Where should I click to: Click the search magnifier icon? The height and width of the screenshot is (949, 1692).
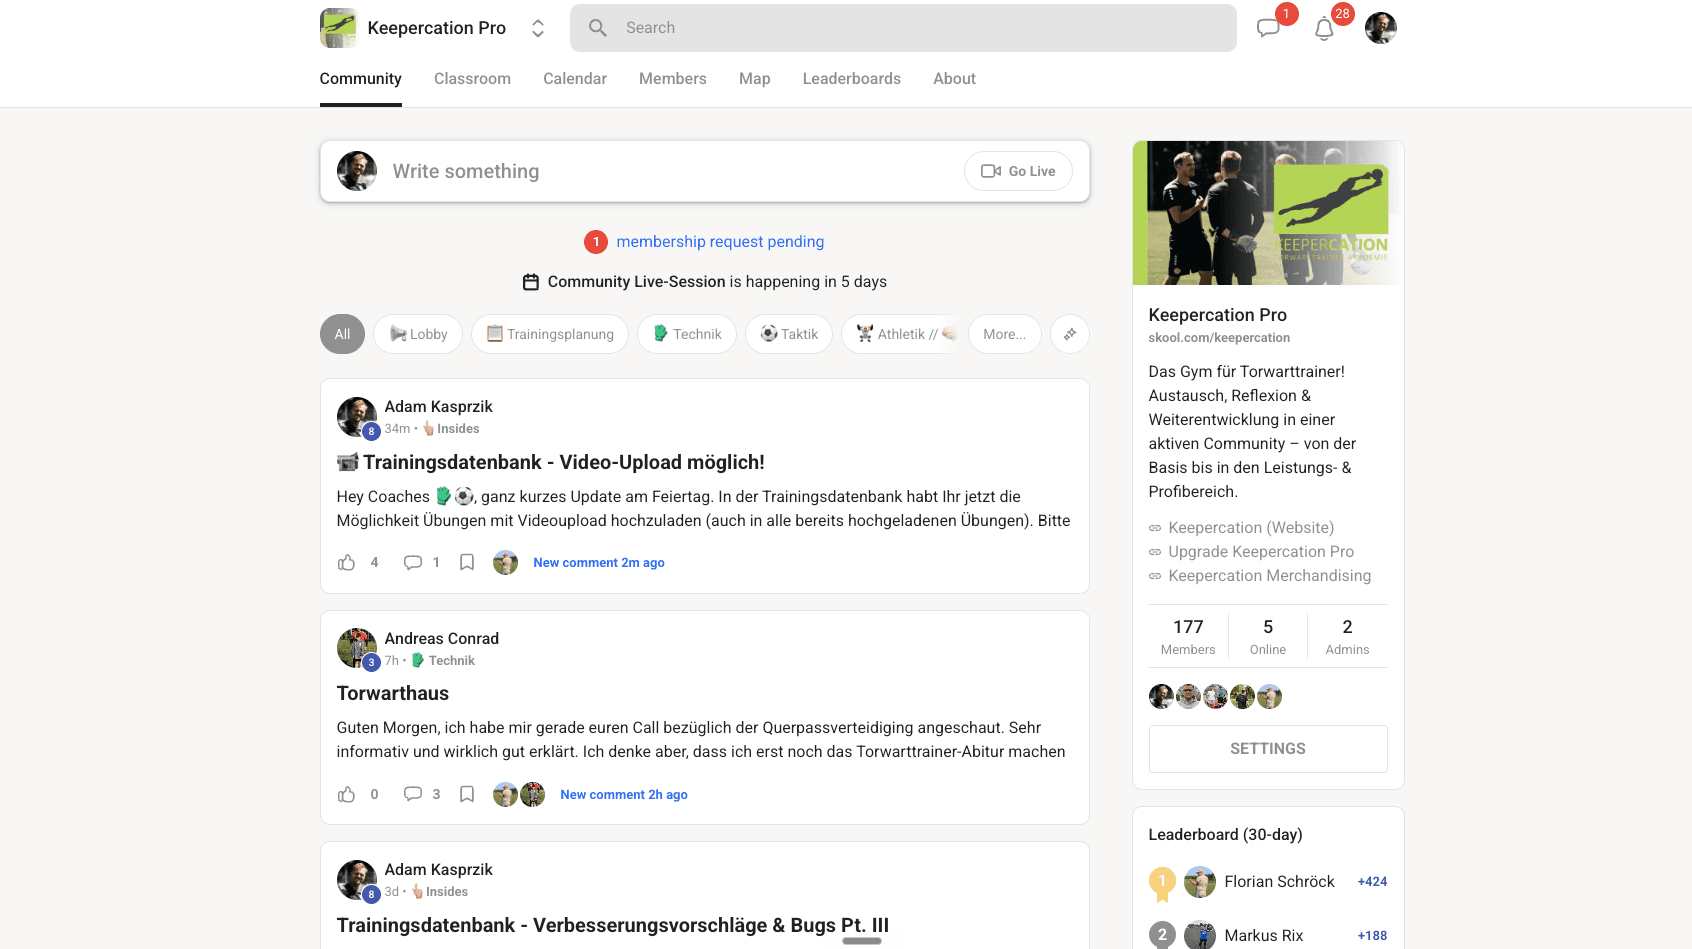tap(598, 28)
